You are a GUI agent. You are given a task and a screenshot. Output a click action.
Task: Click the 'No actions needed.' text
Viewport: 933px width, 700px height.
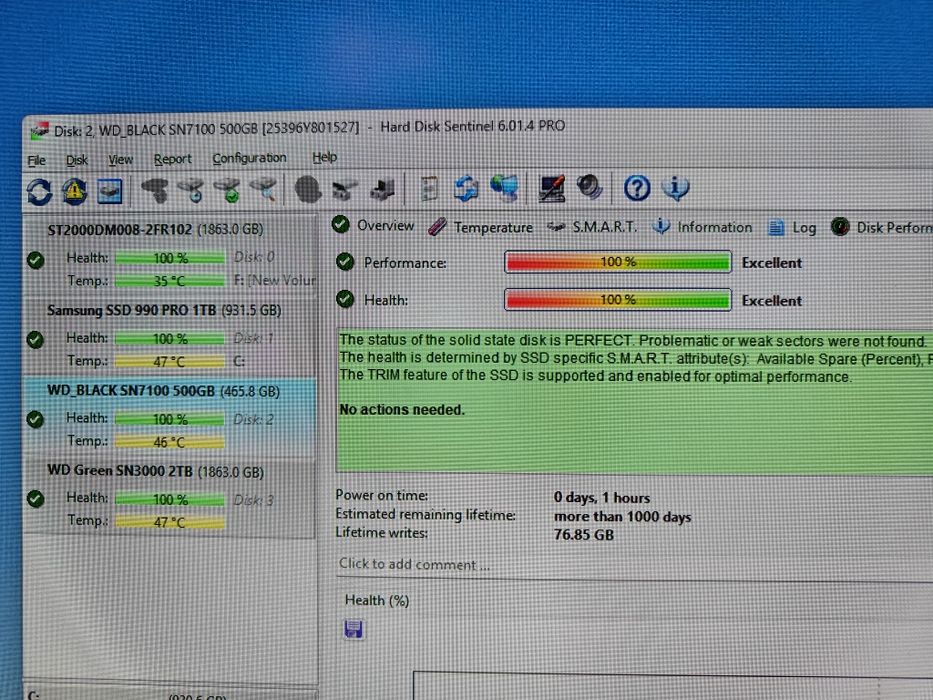pyautogui.click(x=402, y=410)
